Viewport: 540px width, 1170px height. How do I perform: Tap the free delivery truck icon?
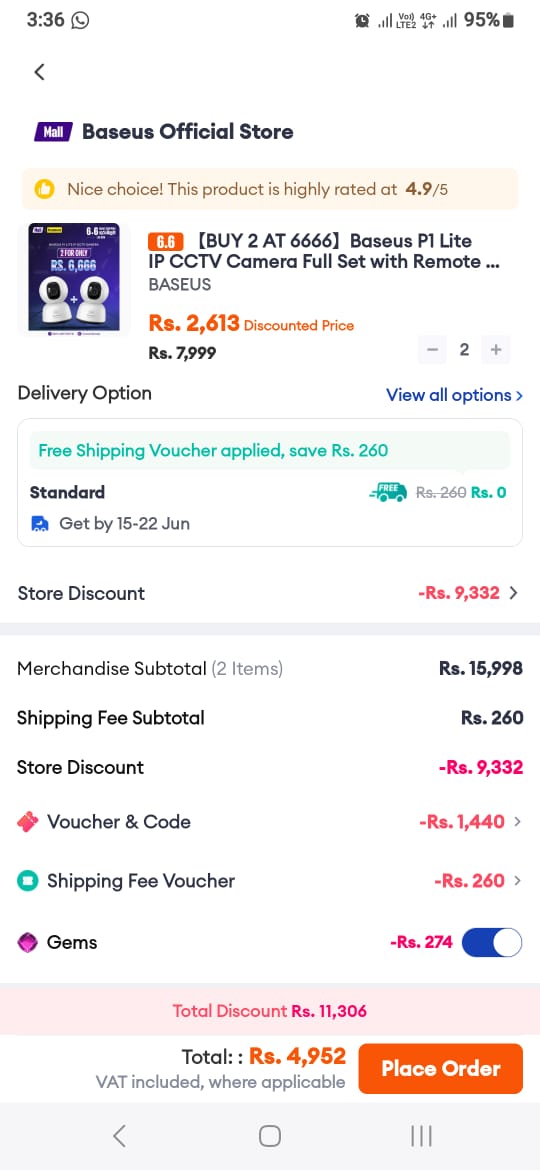click(x=388, y=492)
